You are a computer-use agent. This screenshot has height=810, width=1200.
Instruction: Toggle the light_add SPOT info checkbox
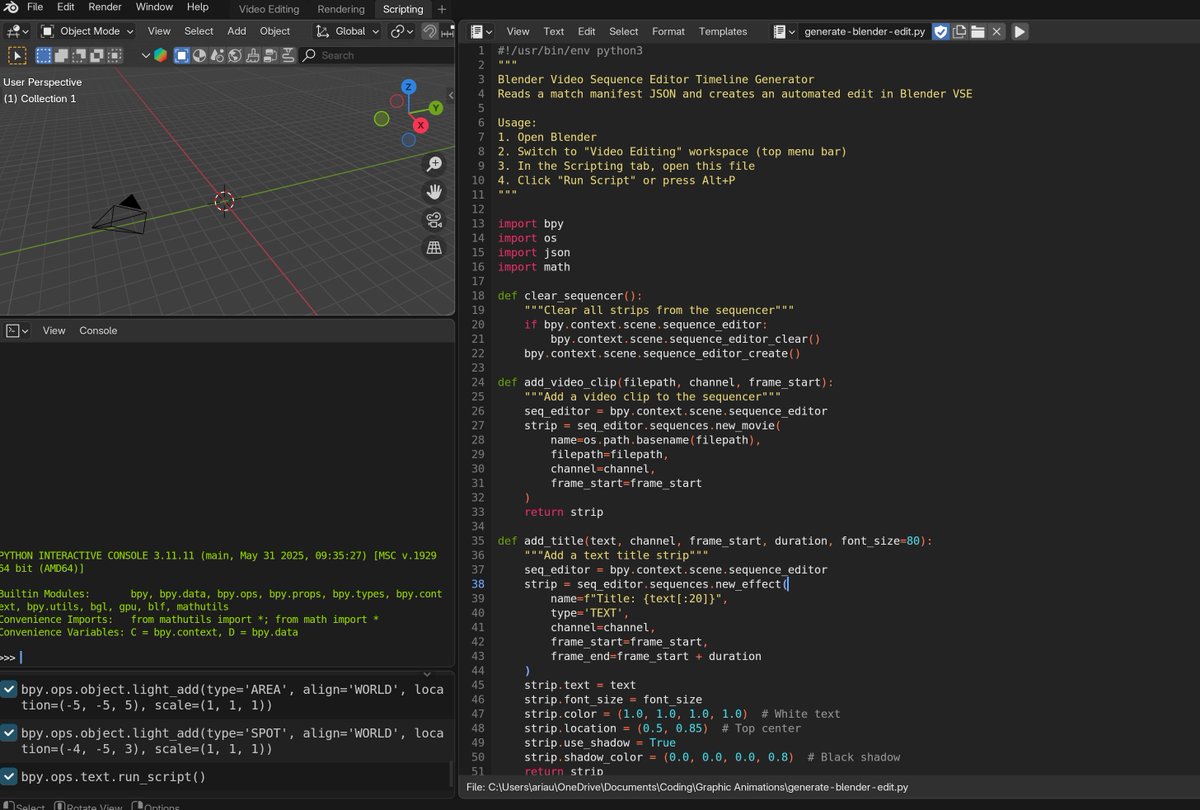[x=8, y=733]
